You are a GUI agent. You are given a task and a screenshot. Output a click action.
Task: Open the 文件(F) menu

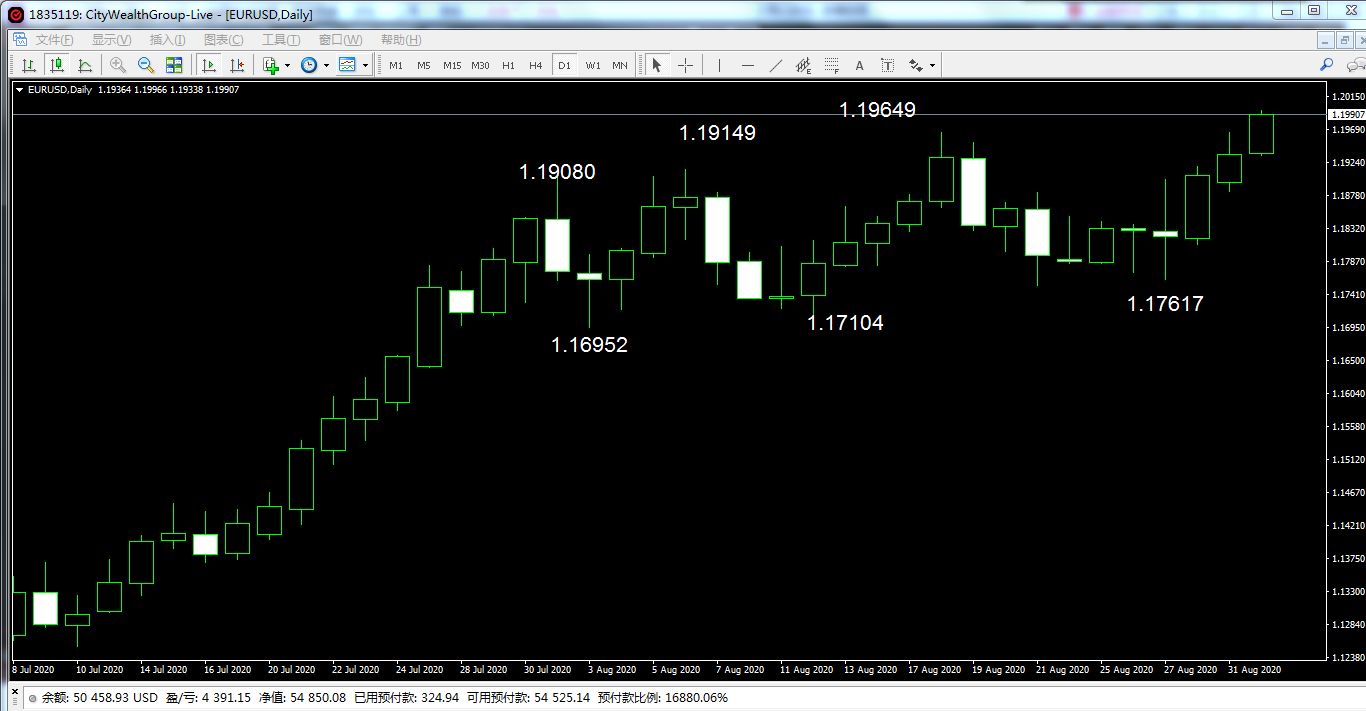(55, 40)
